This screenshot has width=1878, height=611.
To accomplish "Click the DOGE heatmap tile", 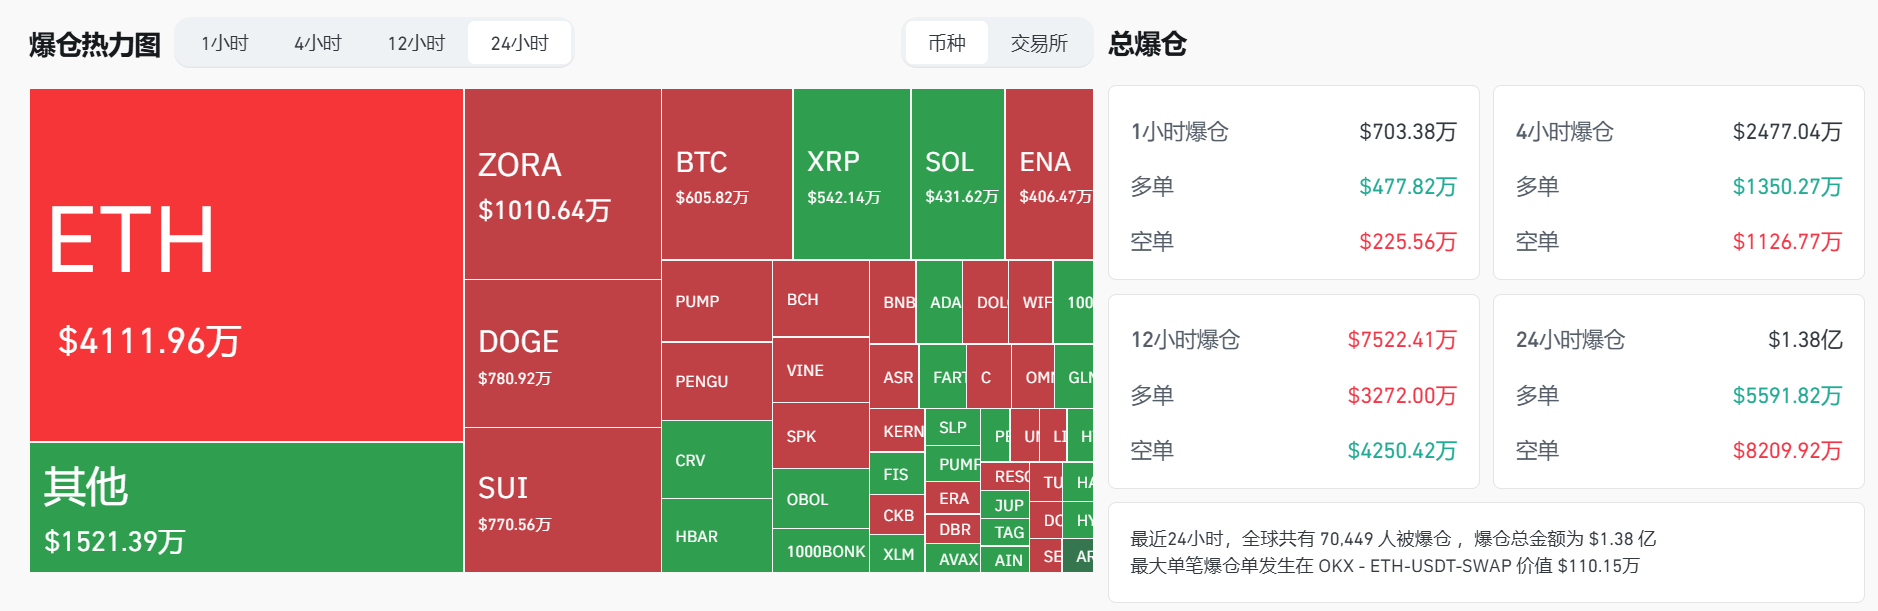I will point(562,354).
